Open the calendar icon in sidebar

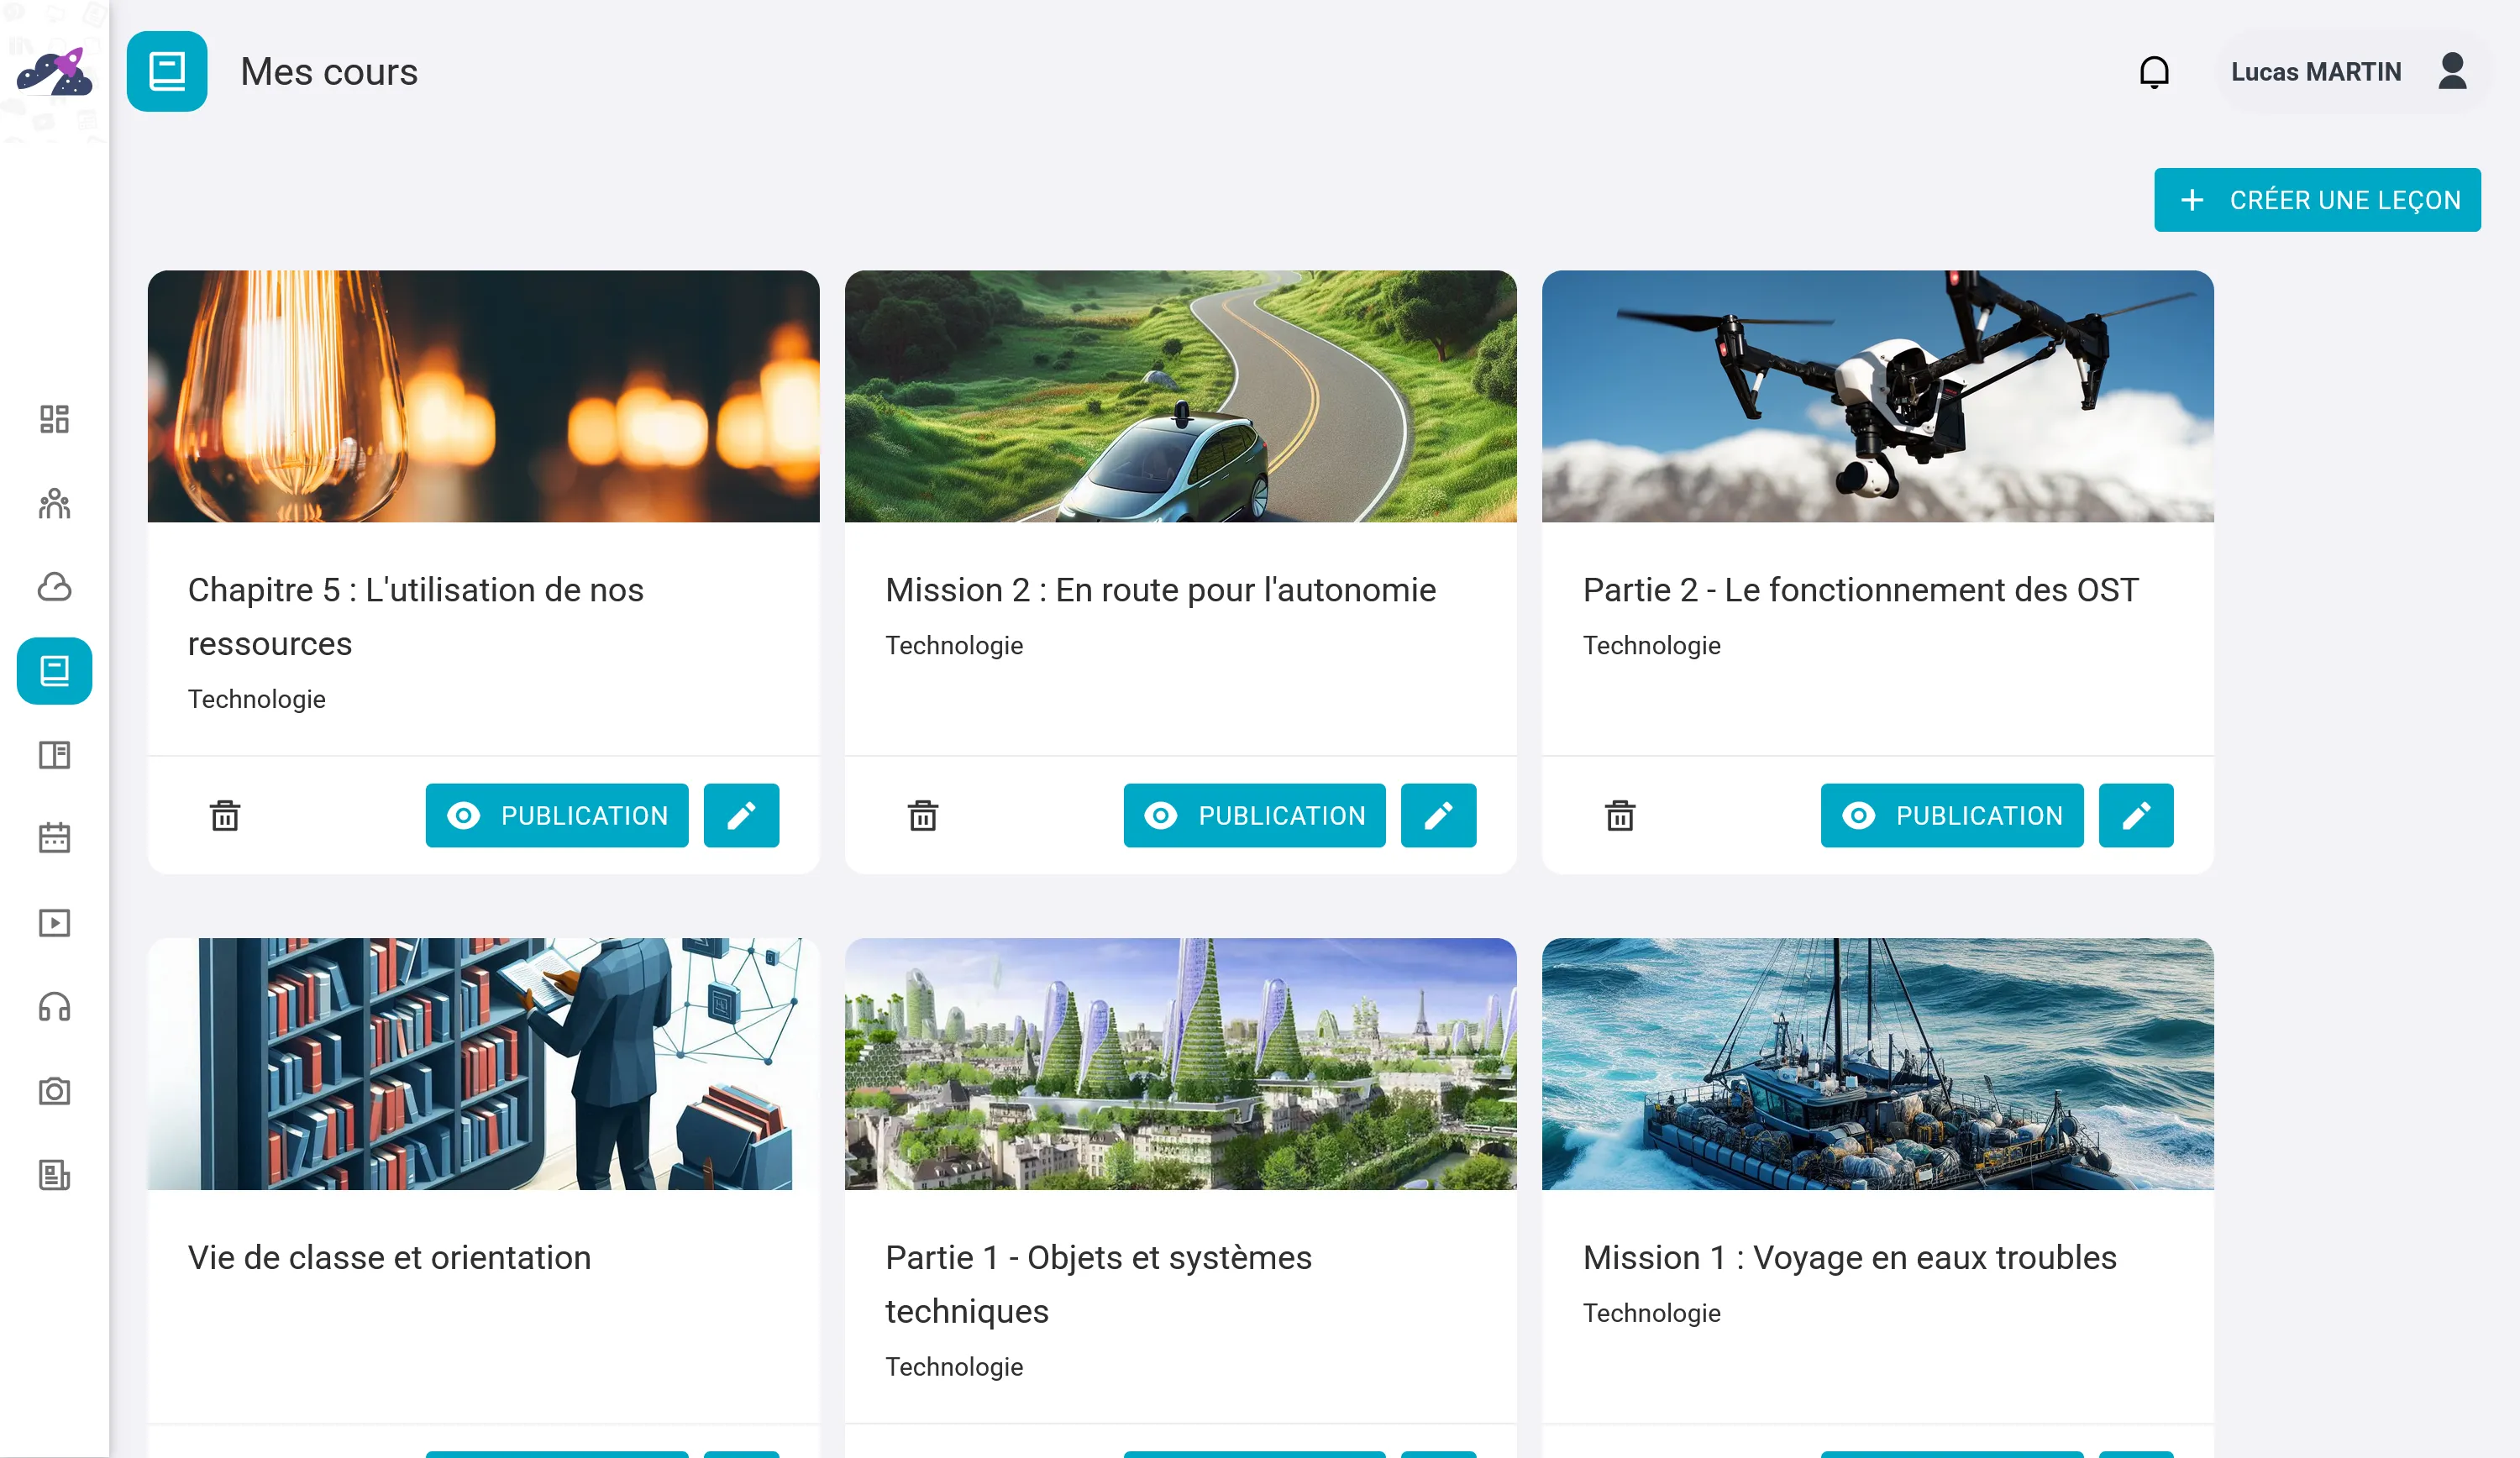coord(54,838)
